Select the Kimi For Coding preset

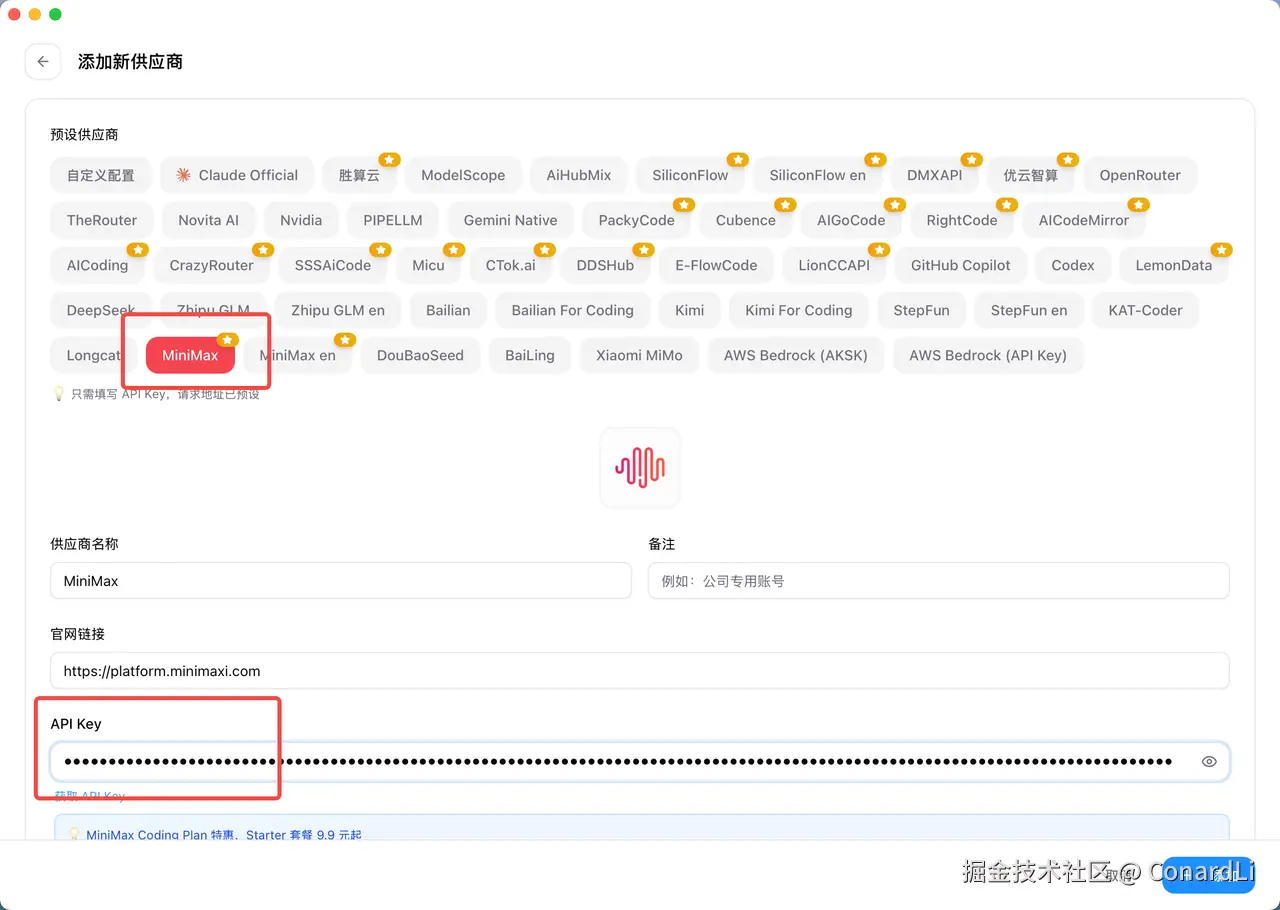(799, 310)
